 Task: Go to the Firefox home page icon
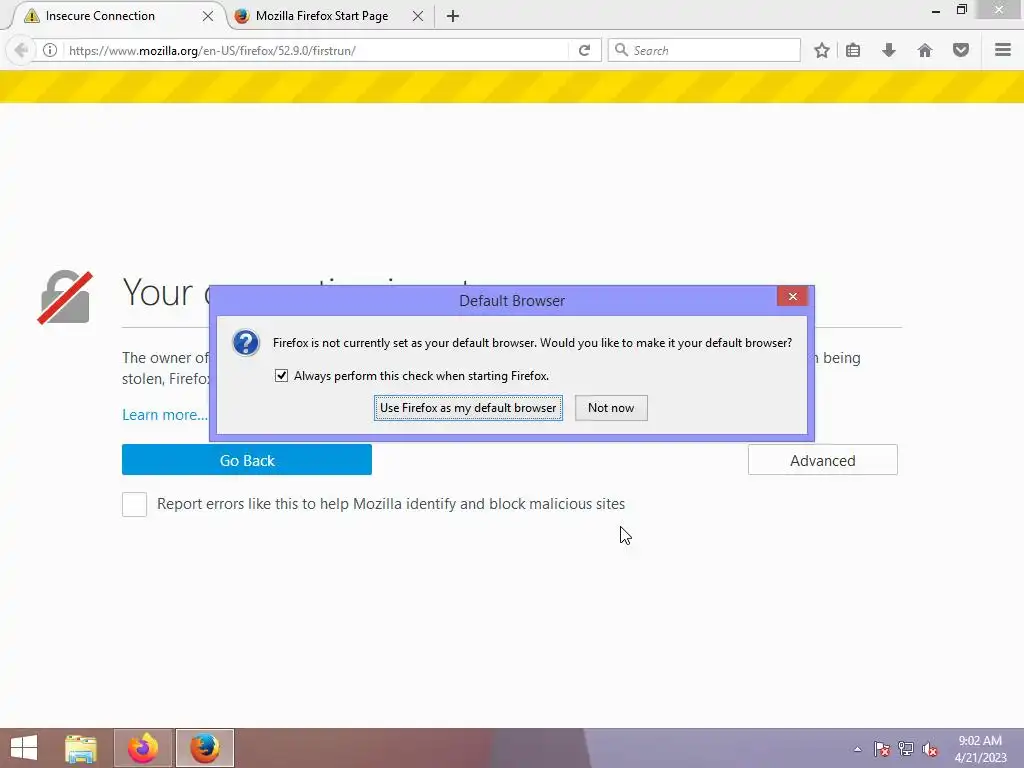pos(925,50)
